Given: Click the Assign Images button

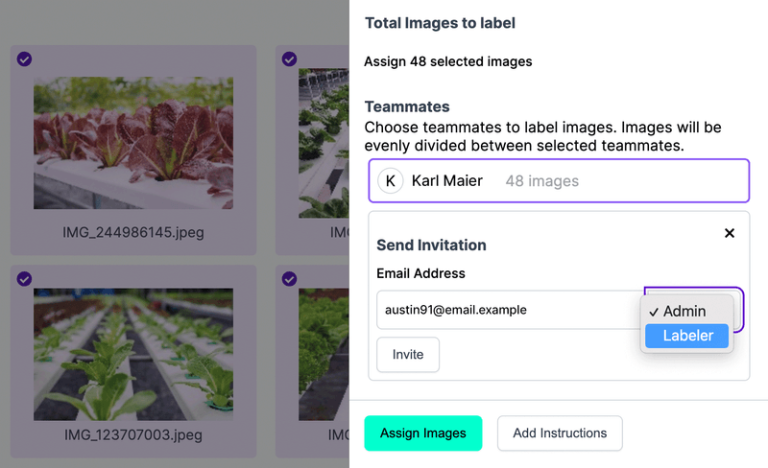Looking at the screenshot, I should click(423, 433).
